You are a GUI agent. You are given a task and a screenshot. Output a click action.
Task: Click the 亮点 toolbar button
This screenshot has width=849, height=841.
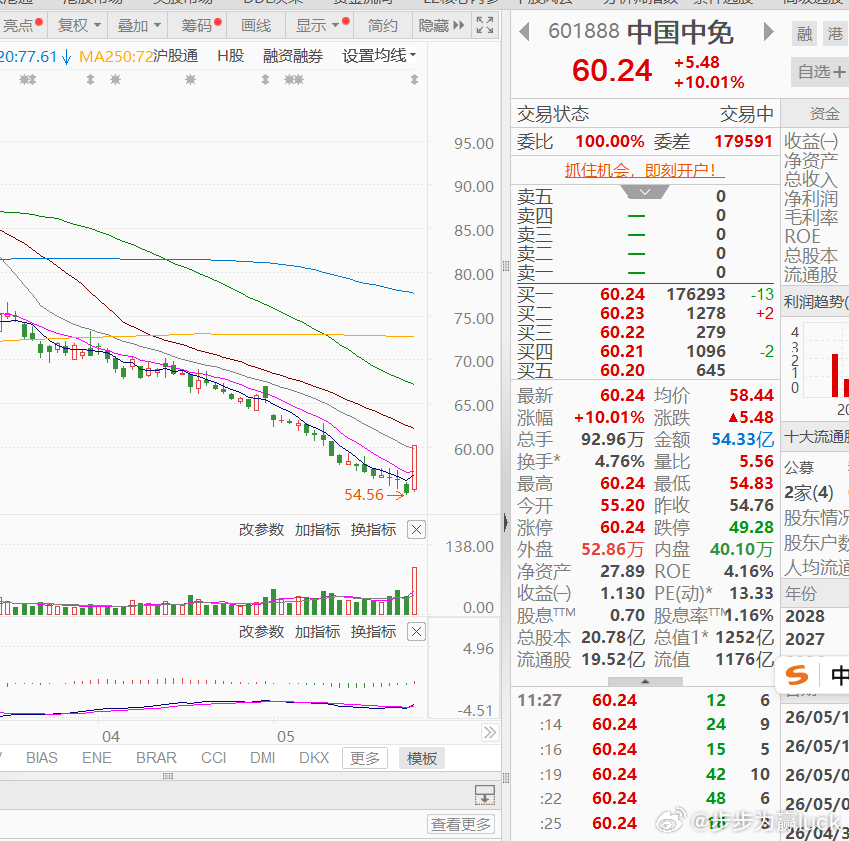pos(22,25)
